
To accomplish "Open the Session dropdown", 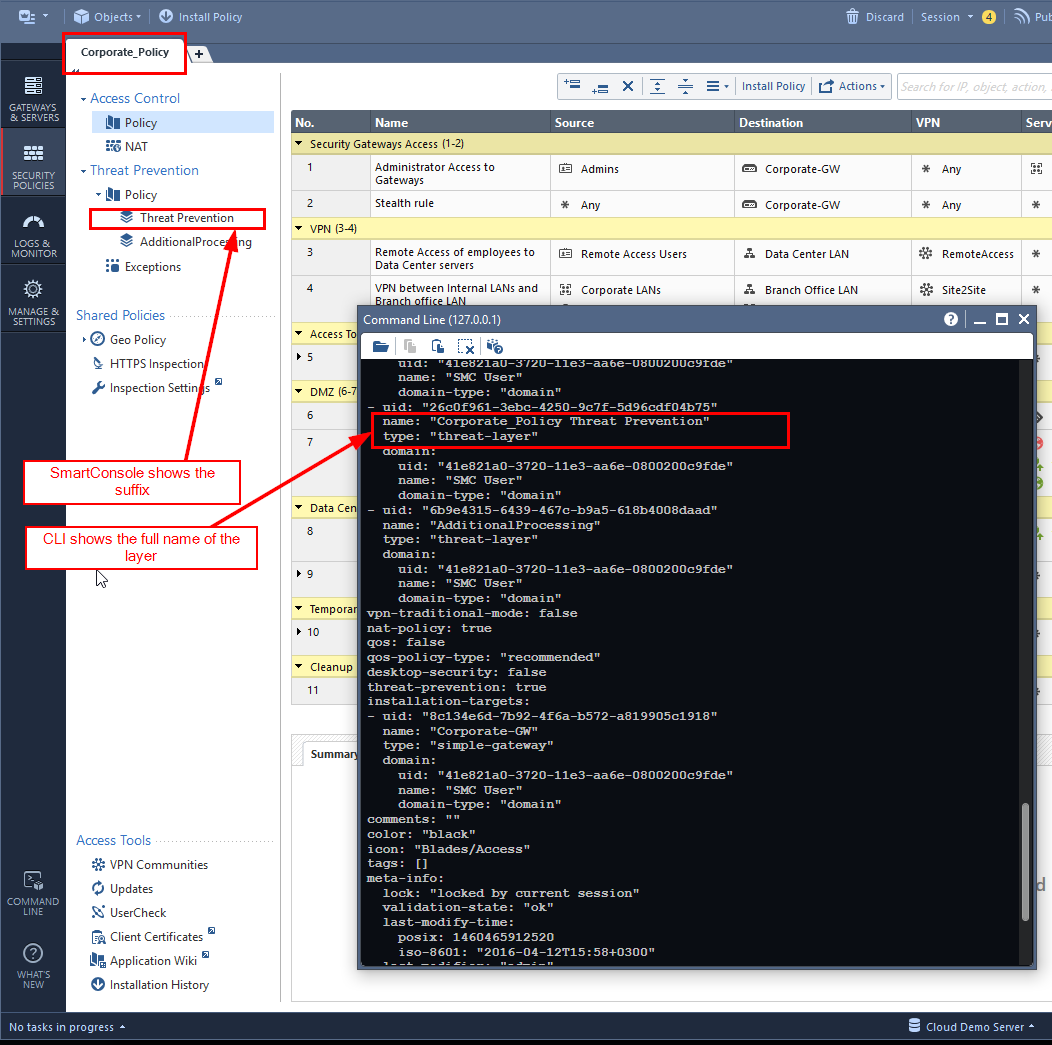I will pyautogui.click(x=947, y=17).
